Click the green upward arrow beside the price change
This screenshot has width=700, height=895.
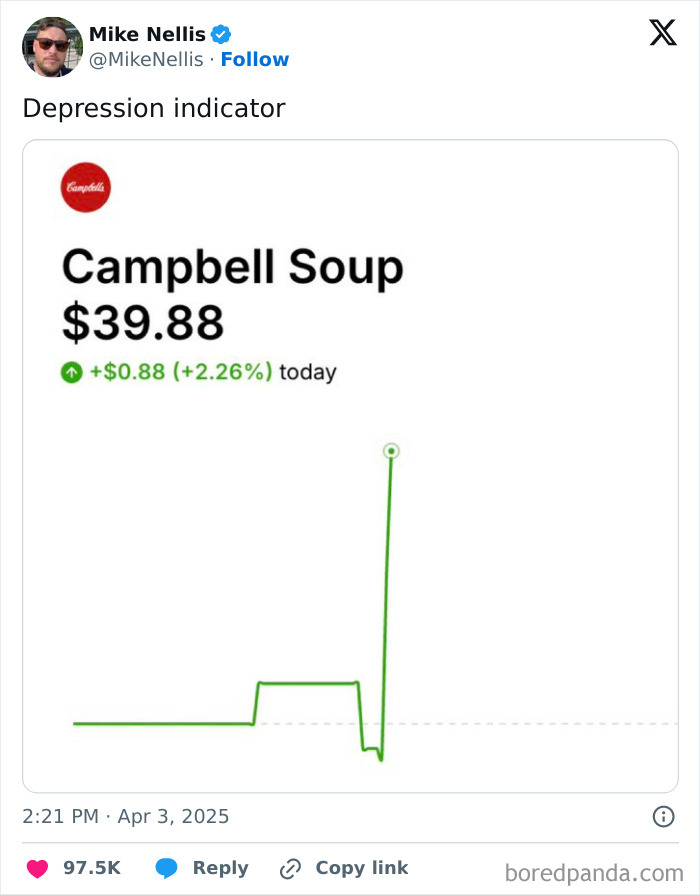(71, 371)
